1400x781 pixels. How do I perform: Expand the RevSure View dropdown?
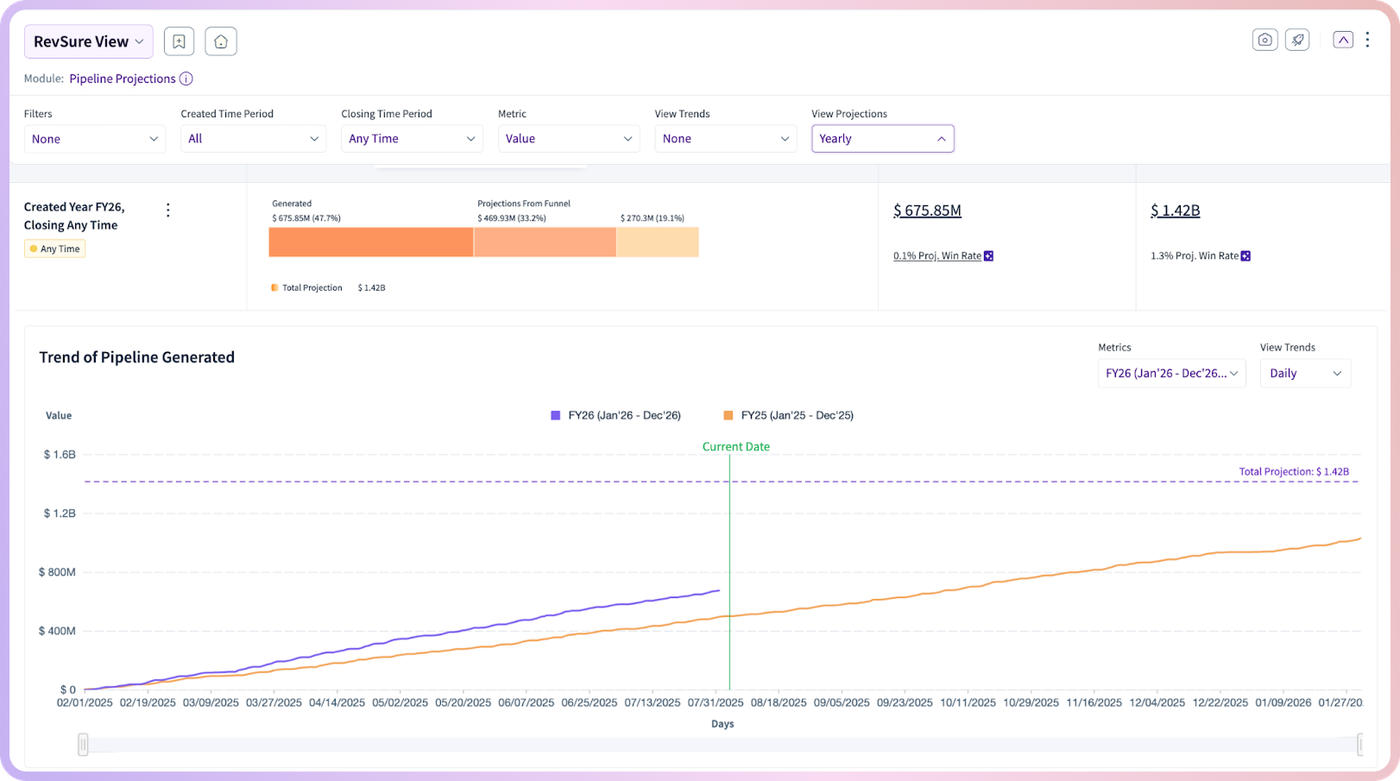(89, 41)
